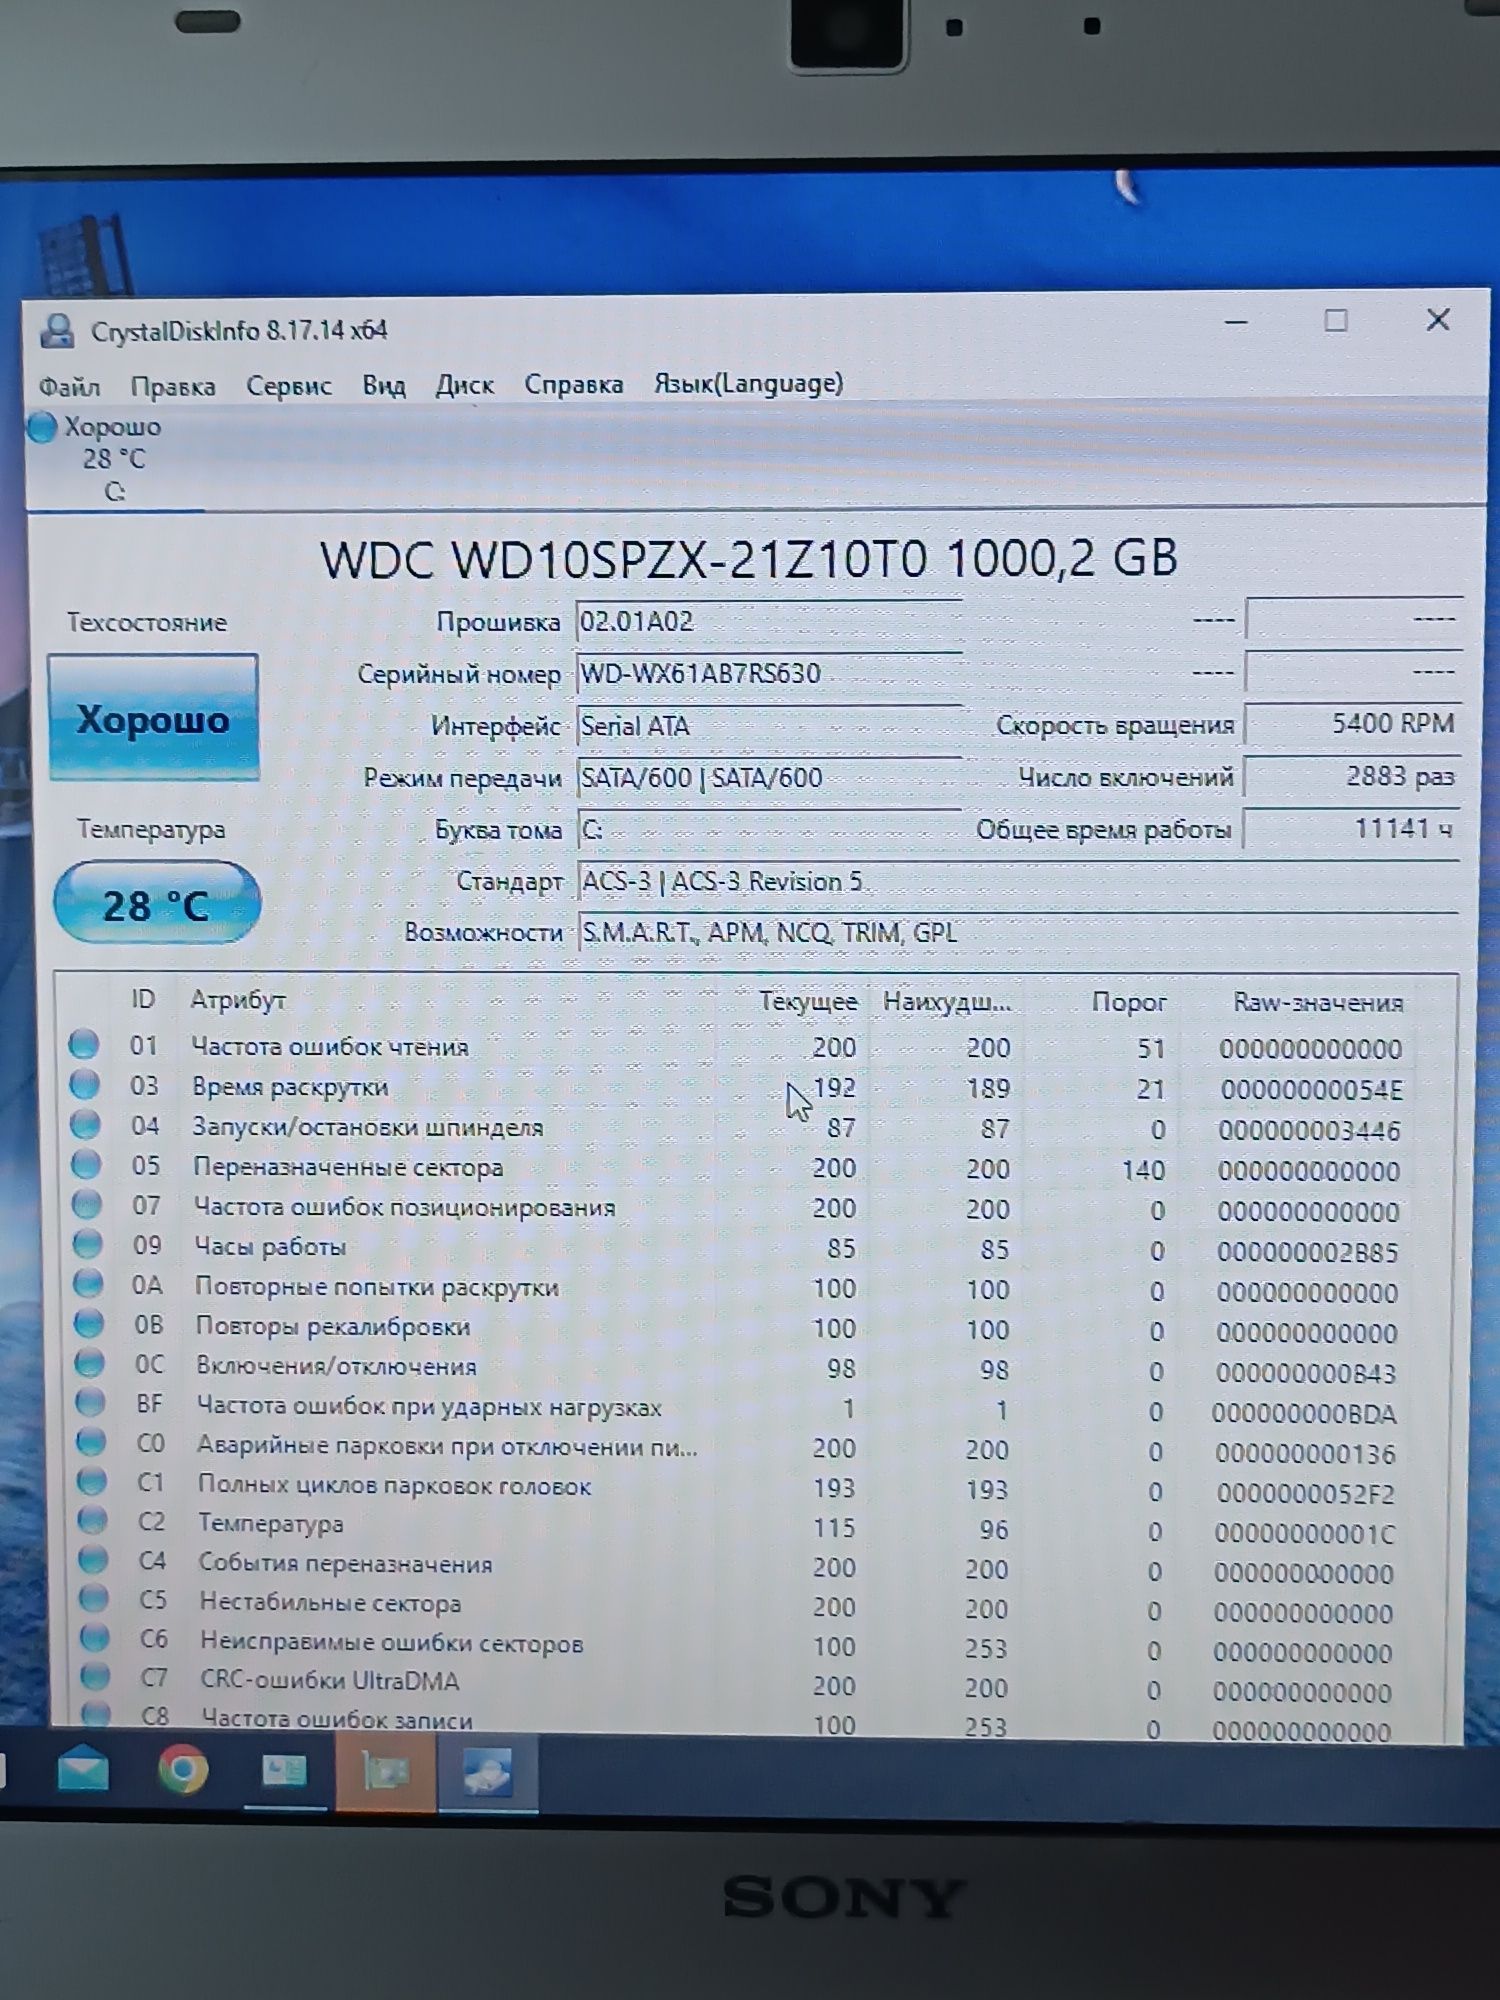Open the Сервис menu
Image resolution: width=1500 pixels, height=2000 pixels.
[288, 386]
